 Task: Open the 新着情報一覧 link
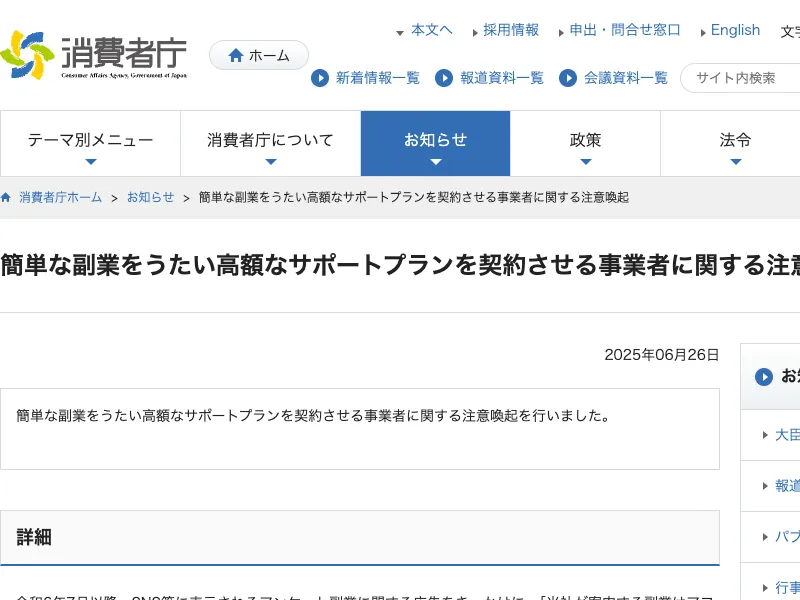pos(377,78)
